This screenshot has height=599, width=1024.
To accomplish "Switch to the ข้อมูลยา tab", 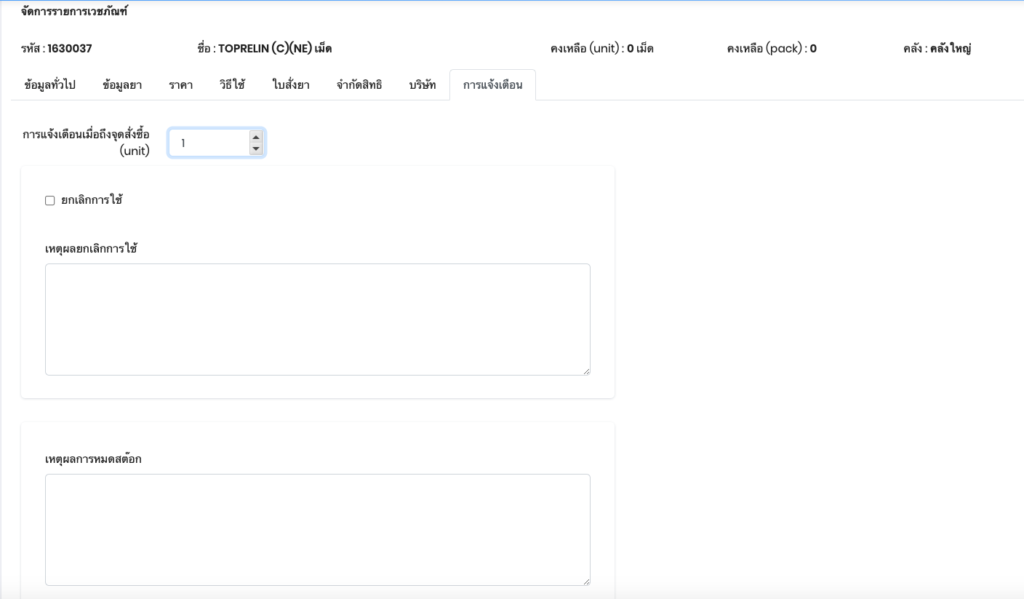I will [x=122, y=85].
